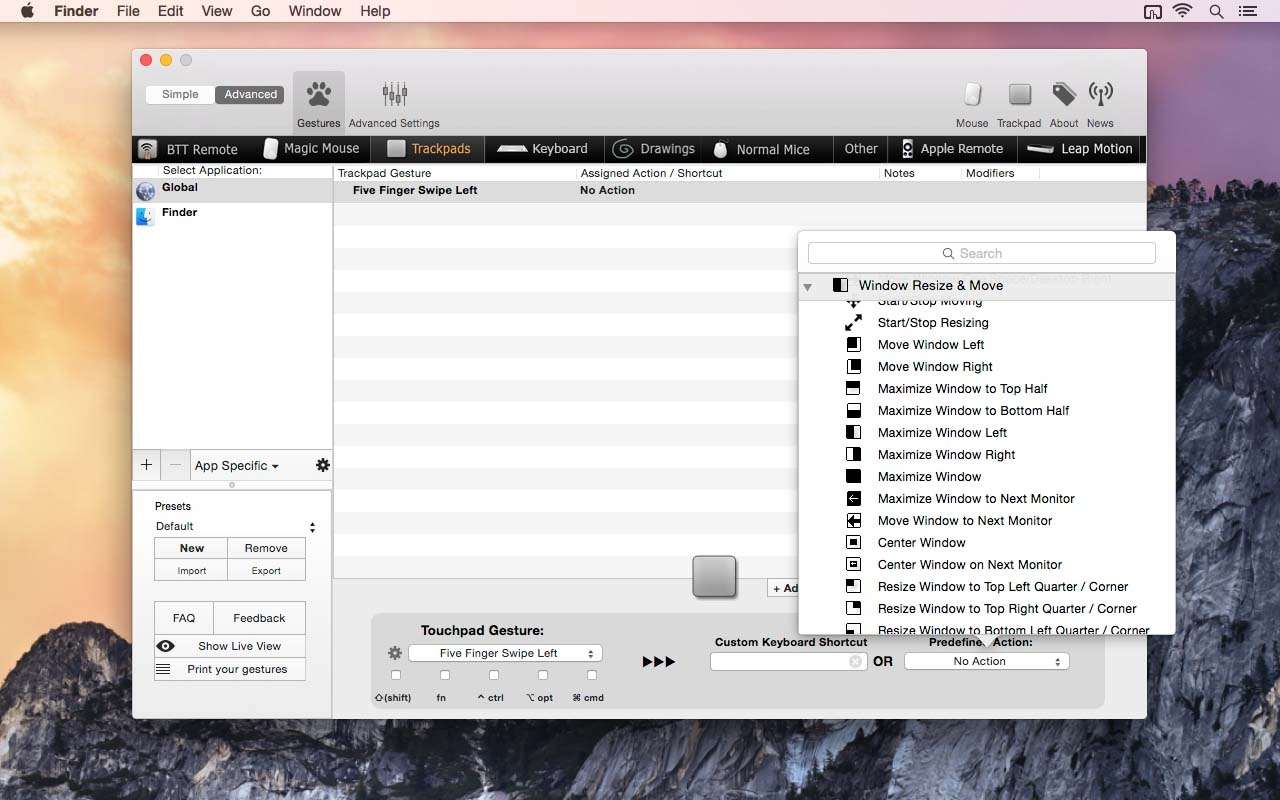
Task: Open Advanced Settings sliders icon
Action: [395, 95]
